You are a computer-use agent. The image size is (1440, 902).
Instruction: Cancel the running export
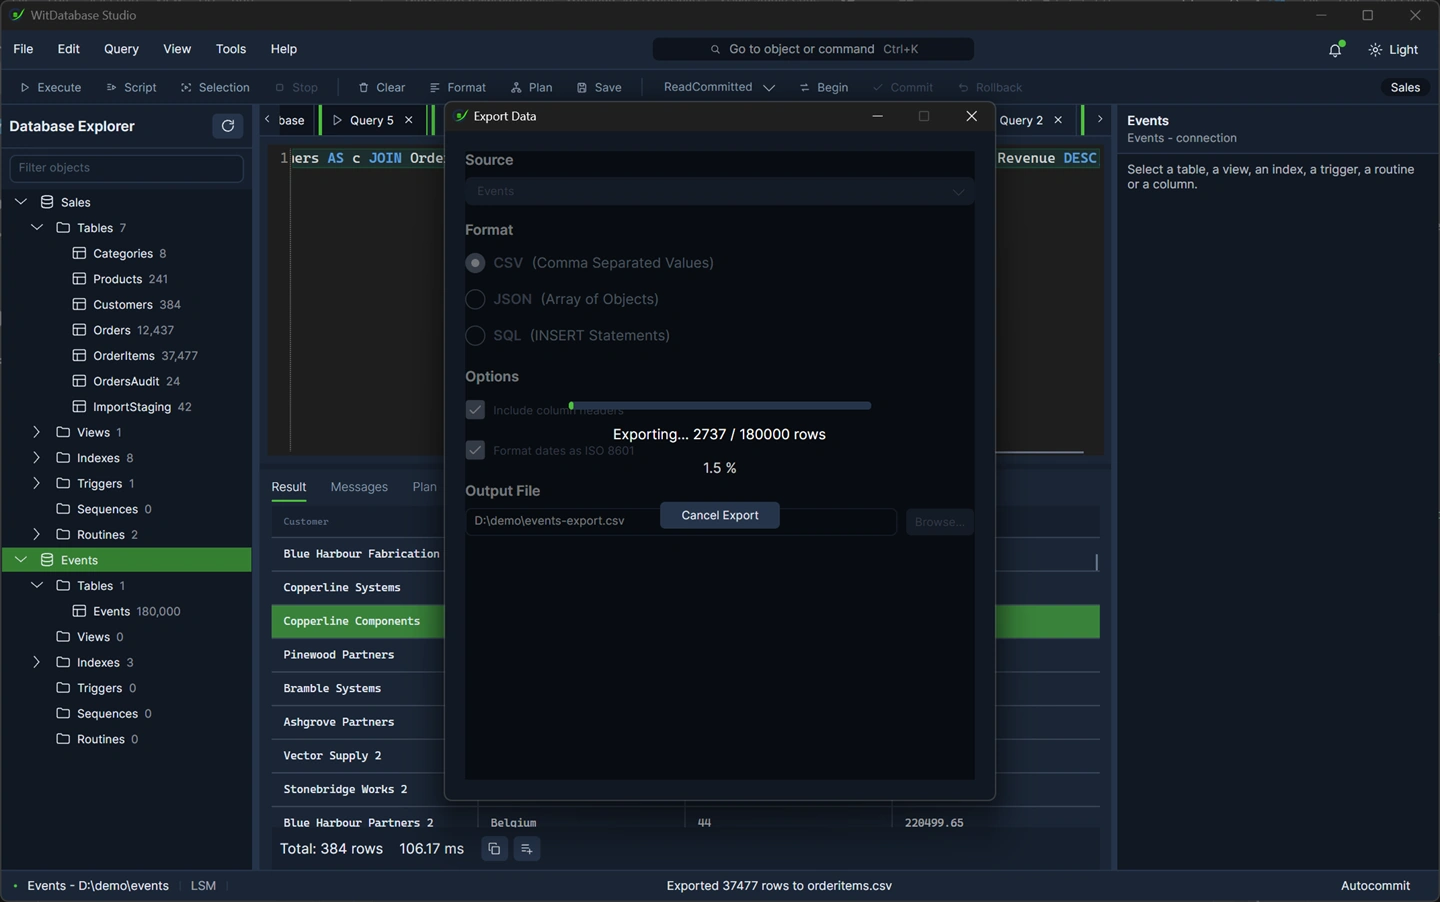[720, 515]
